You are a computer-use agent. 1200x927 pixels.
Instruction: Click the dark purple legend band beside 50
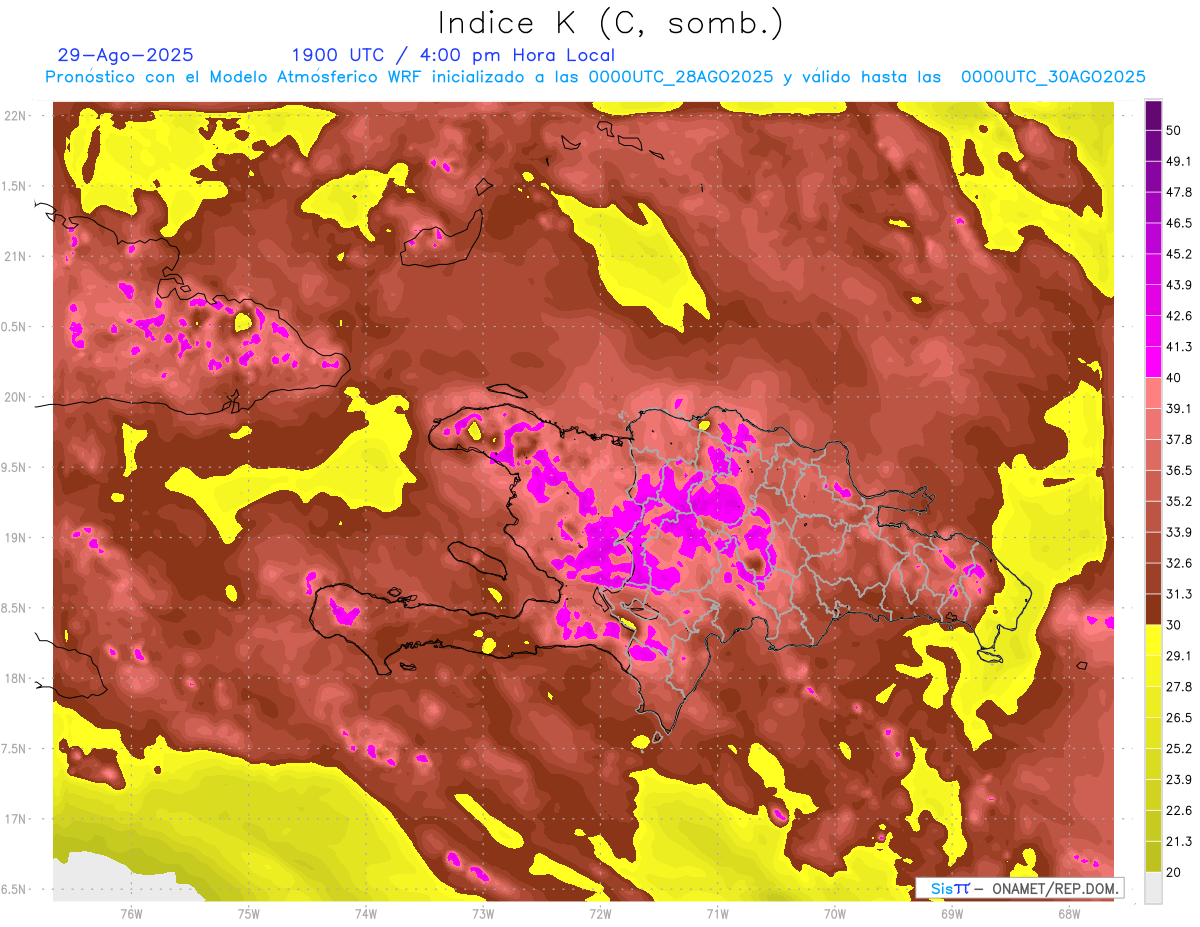(1153, 115)
